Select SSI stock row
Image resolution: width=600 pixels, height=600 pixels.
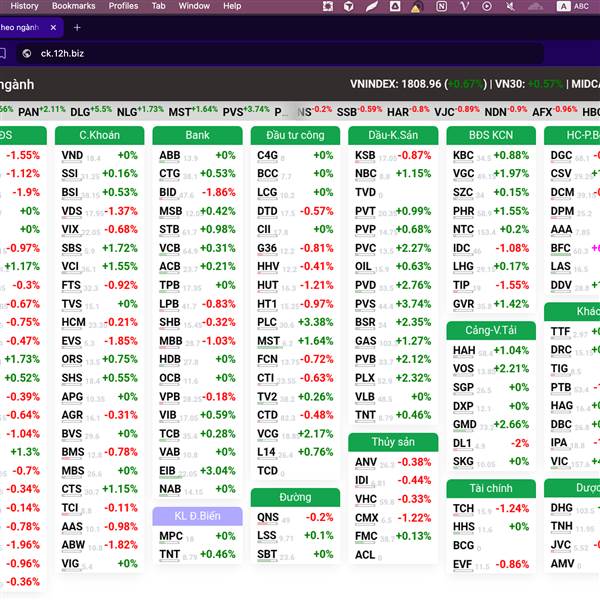point(99,174)
